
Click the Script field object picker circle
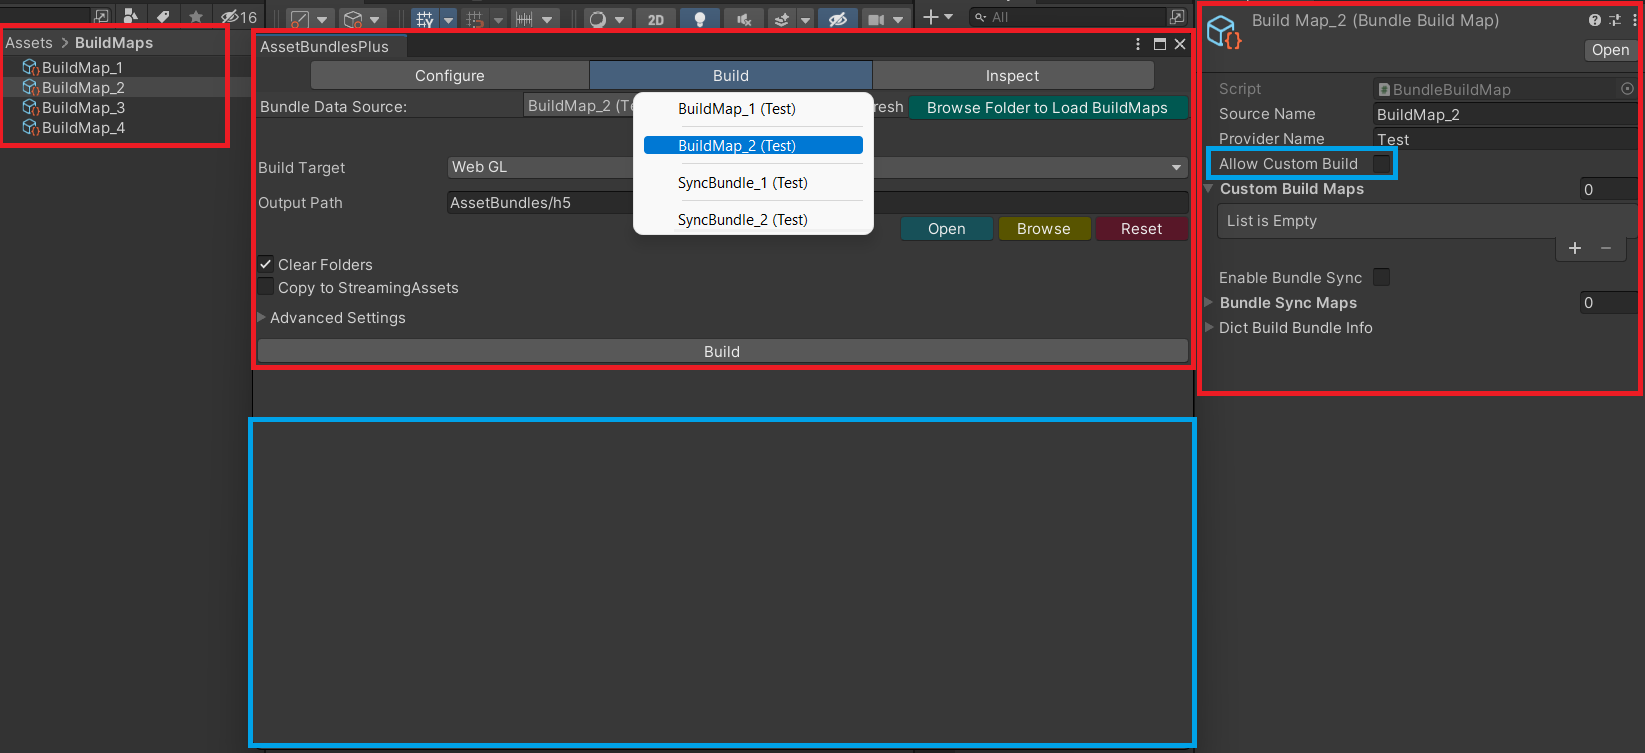click(1627, 89)
